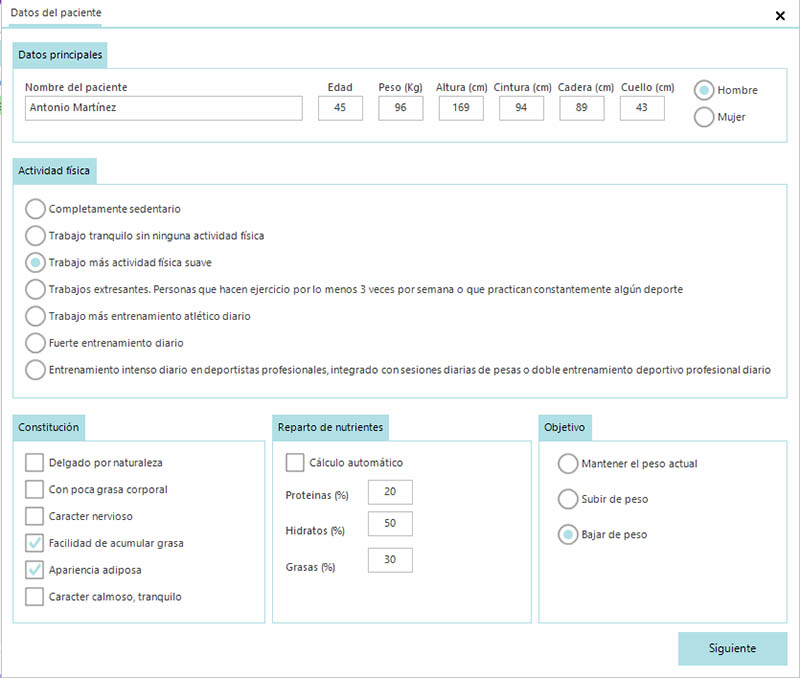This screenshot has width=800, height=678.
Task: Check Con poca grasa corporal
Action: click(x=34, y=489)
